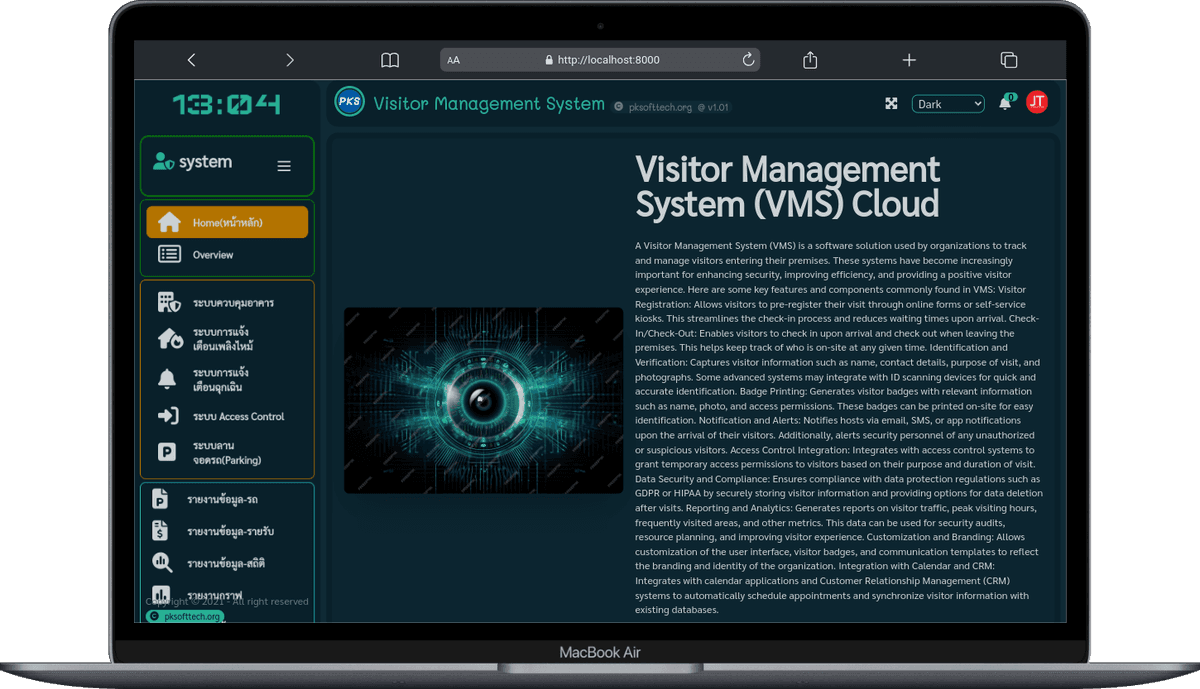This screenshot has height=689, width=1200.
Task: Click the pksofttech.org link in header
Action: pos(653,107)
